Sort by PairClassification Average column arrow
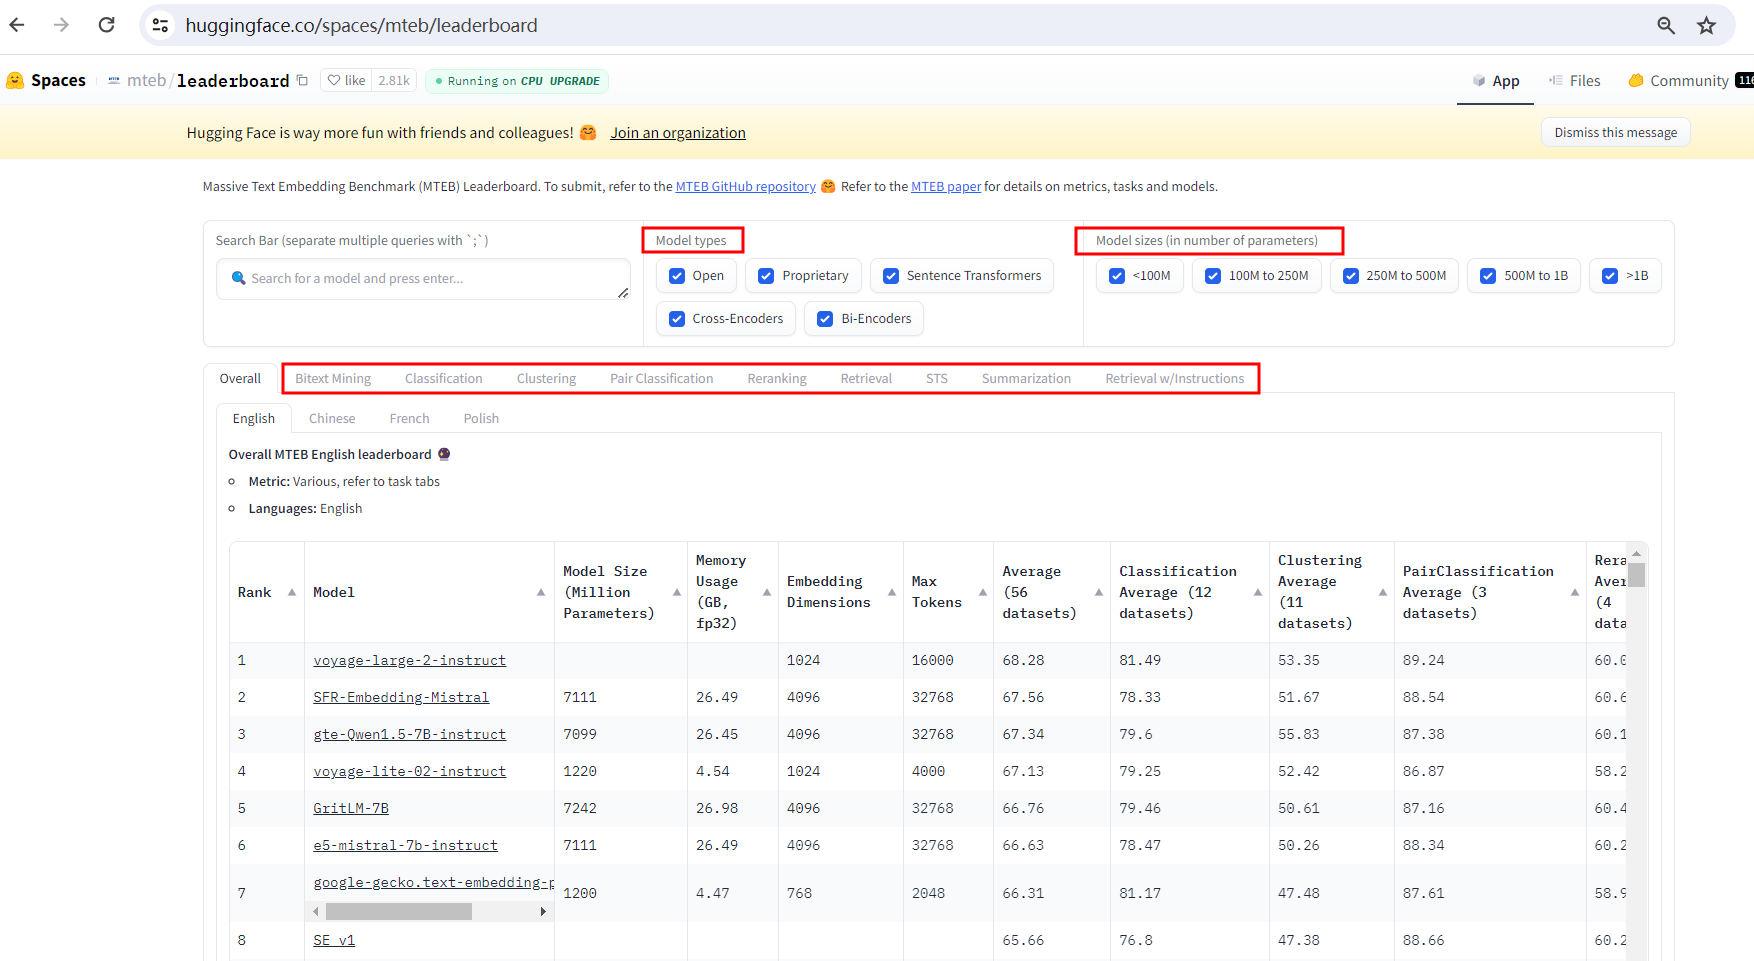The width and height of the screenshot is (1754, 961). point(1575,592)
